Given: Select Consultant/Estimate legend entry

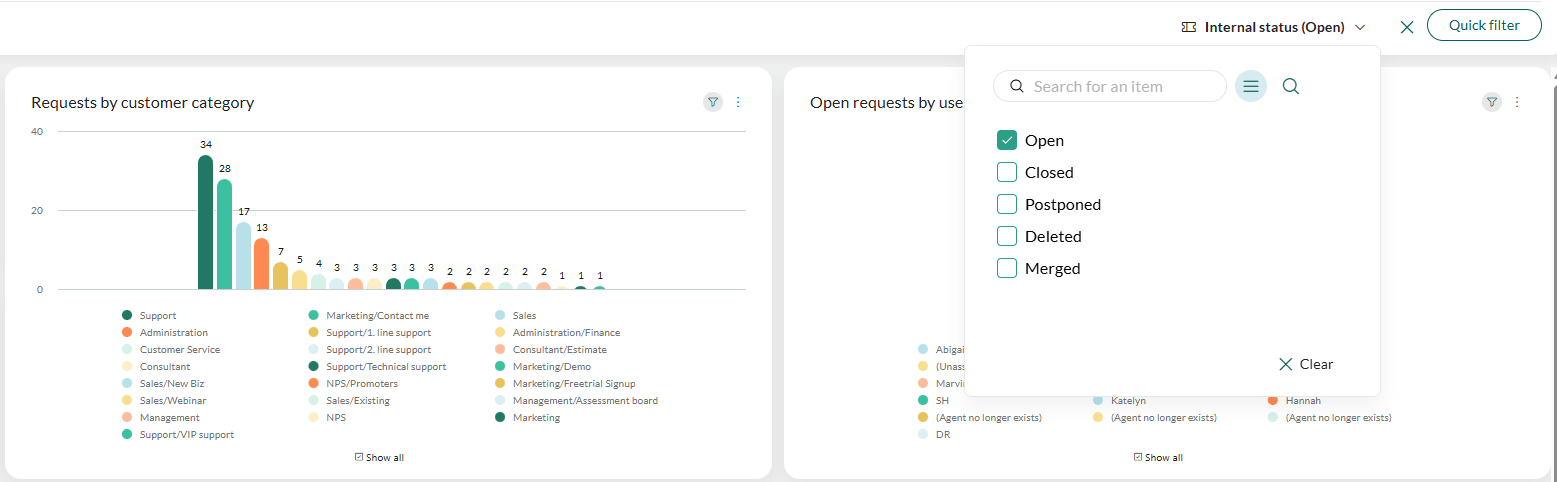Looking at the screenshot, I should [551, 350].
